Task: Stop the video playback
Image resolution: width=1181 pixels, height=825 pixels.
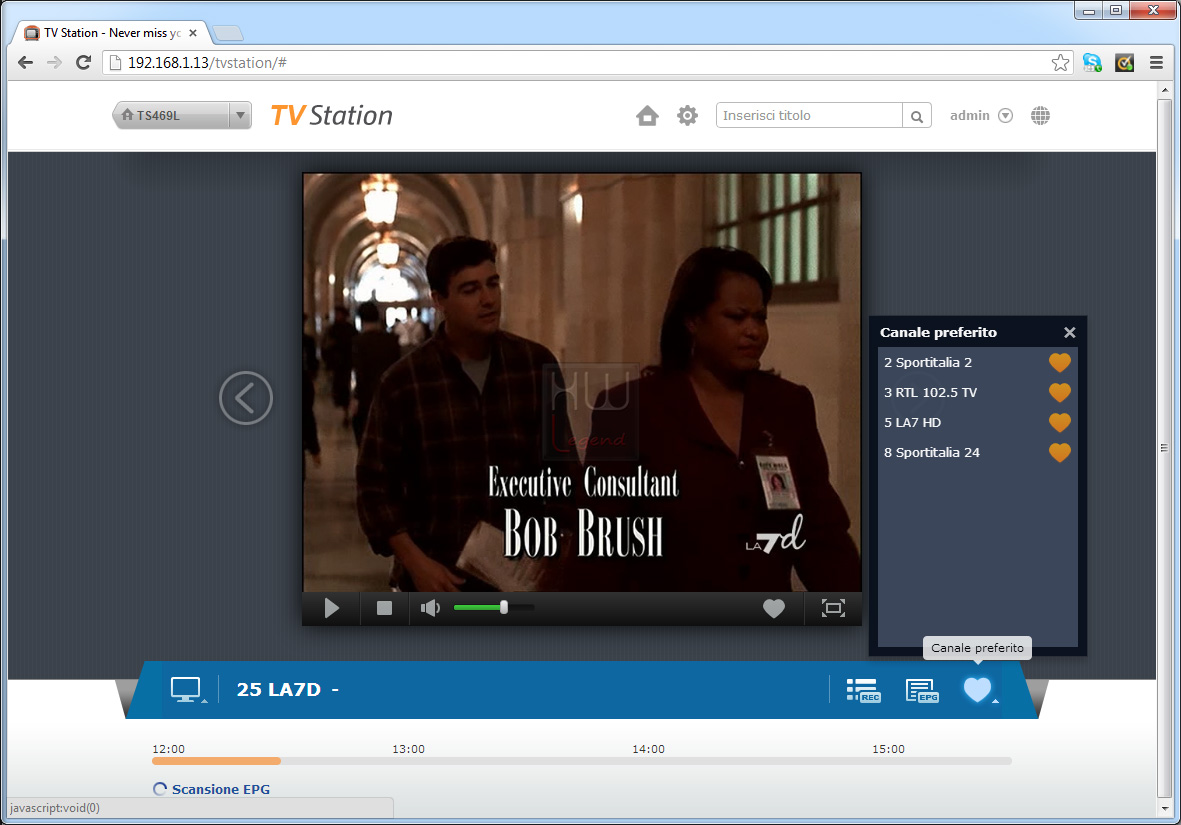Action: (384, 607)
